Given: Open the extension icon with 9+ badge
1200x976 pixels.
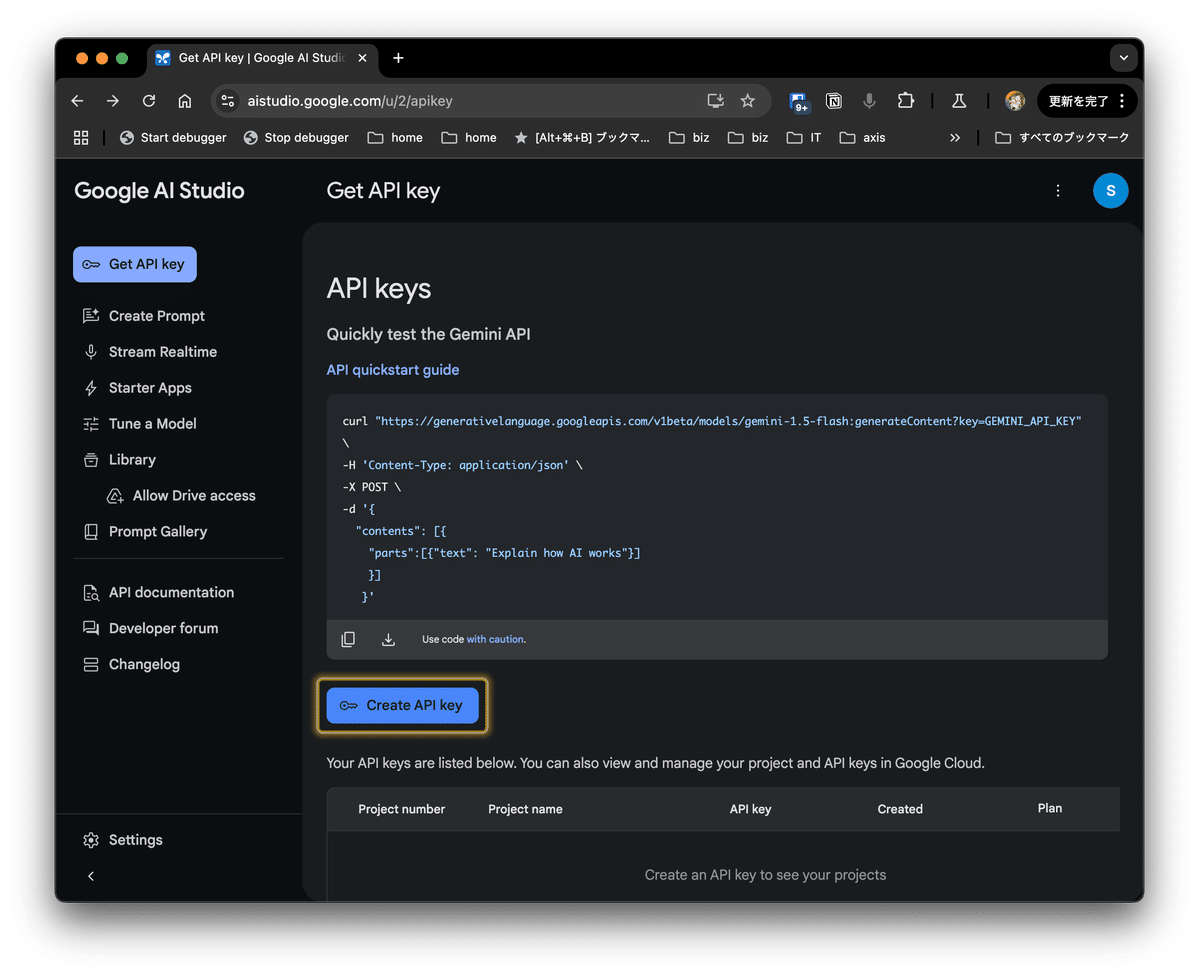Looking at the screenshot, I should pyautogui.click(x=799, y=102).
